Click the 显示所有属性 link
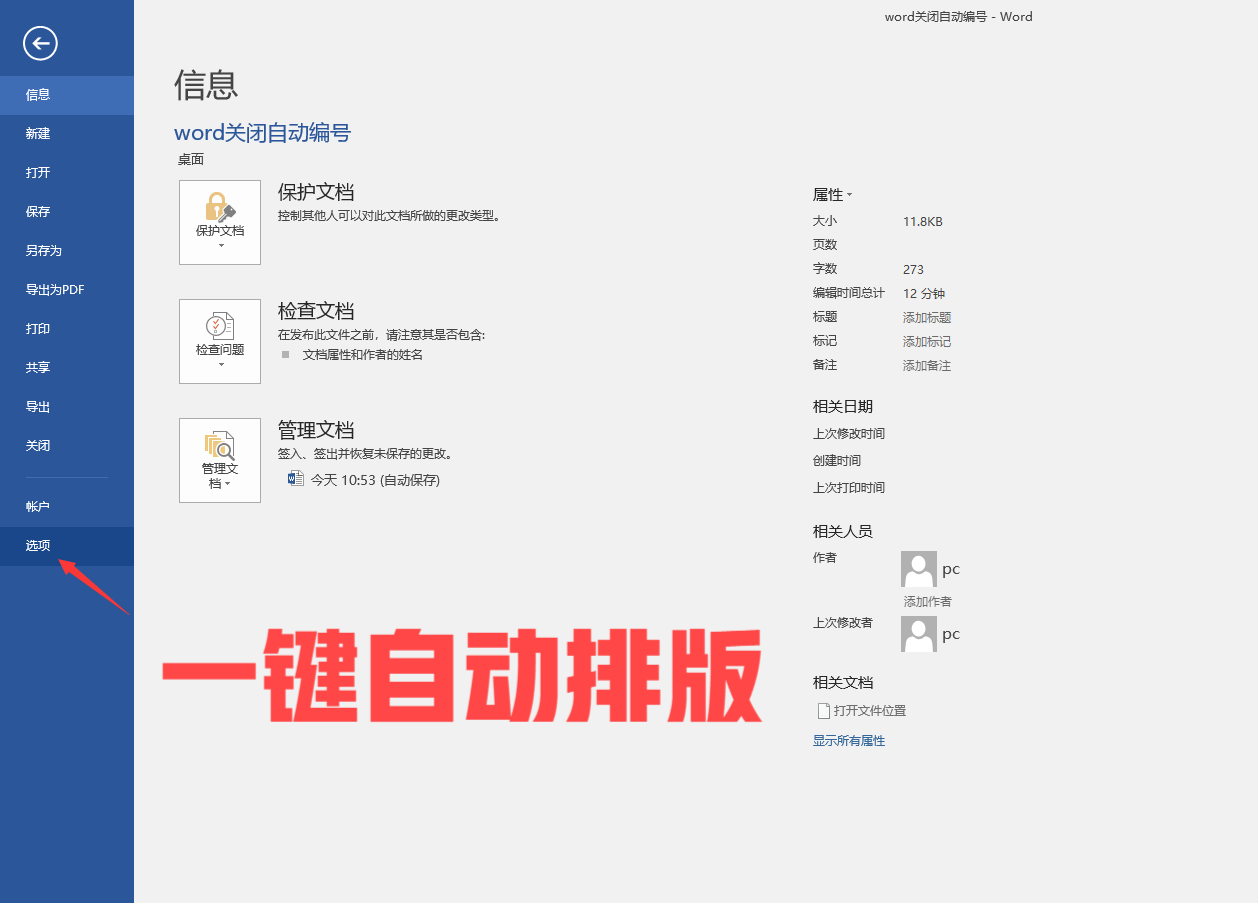The width and height of the screenshot is (1258, 903). click(x=848, y=741)
